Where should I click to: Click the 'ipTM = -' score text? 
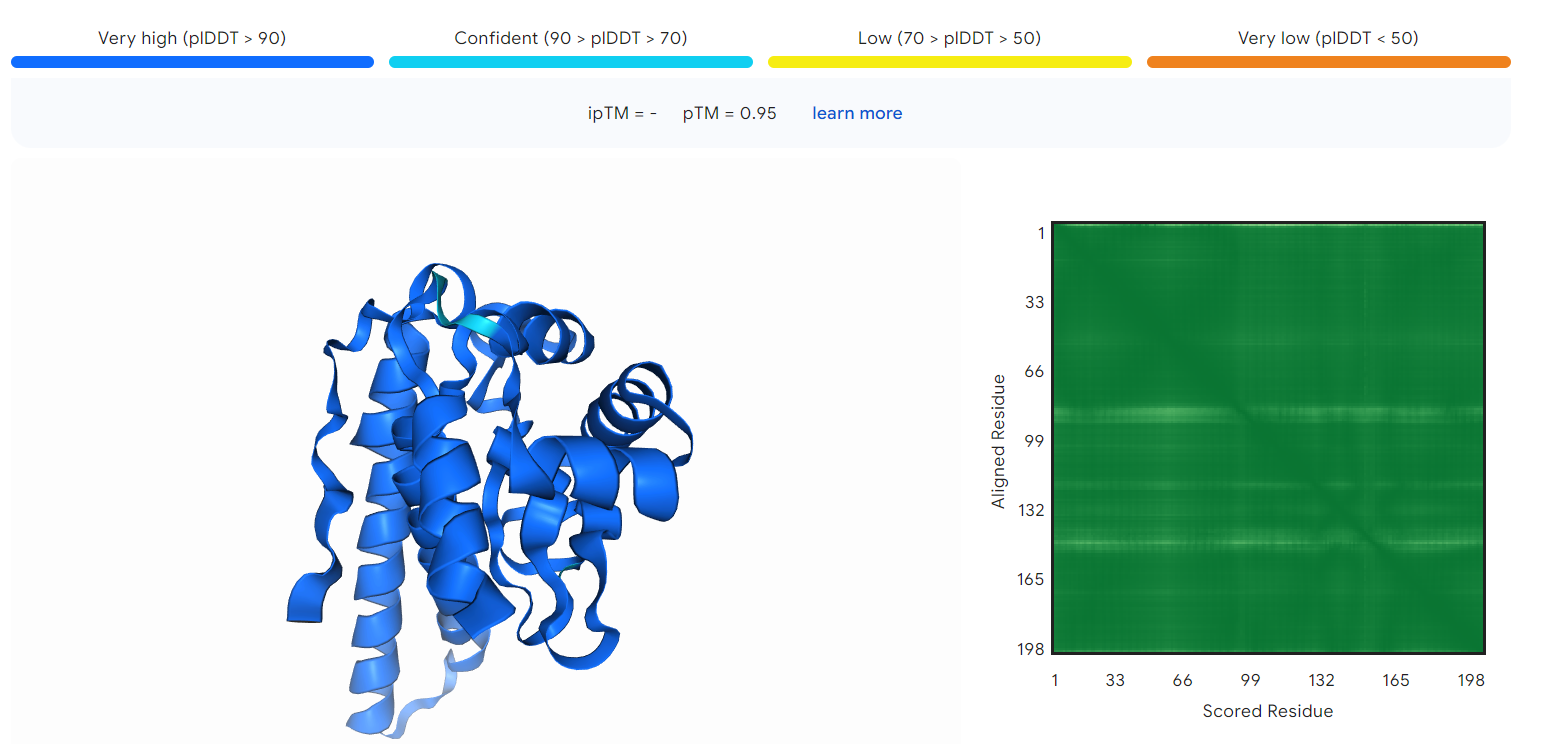622,113
